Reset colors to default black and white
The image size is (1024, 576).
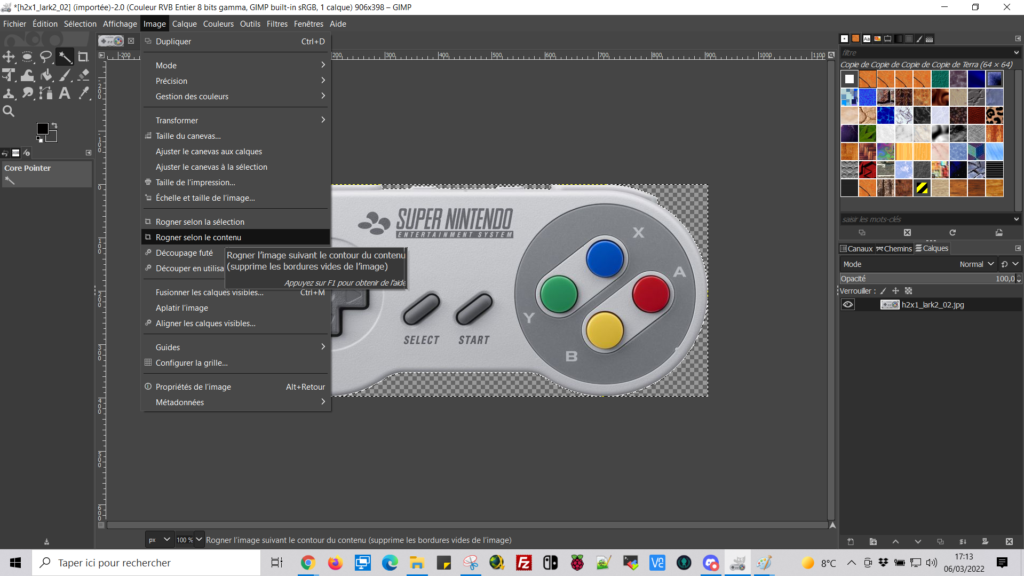40,139
